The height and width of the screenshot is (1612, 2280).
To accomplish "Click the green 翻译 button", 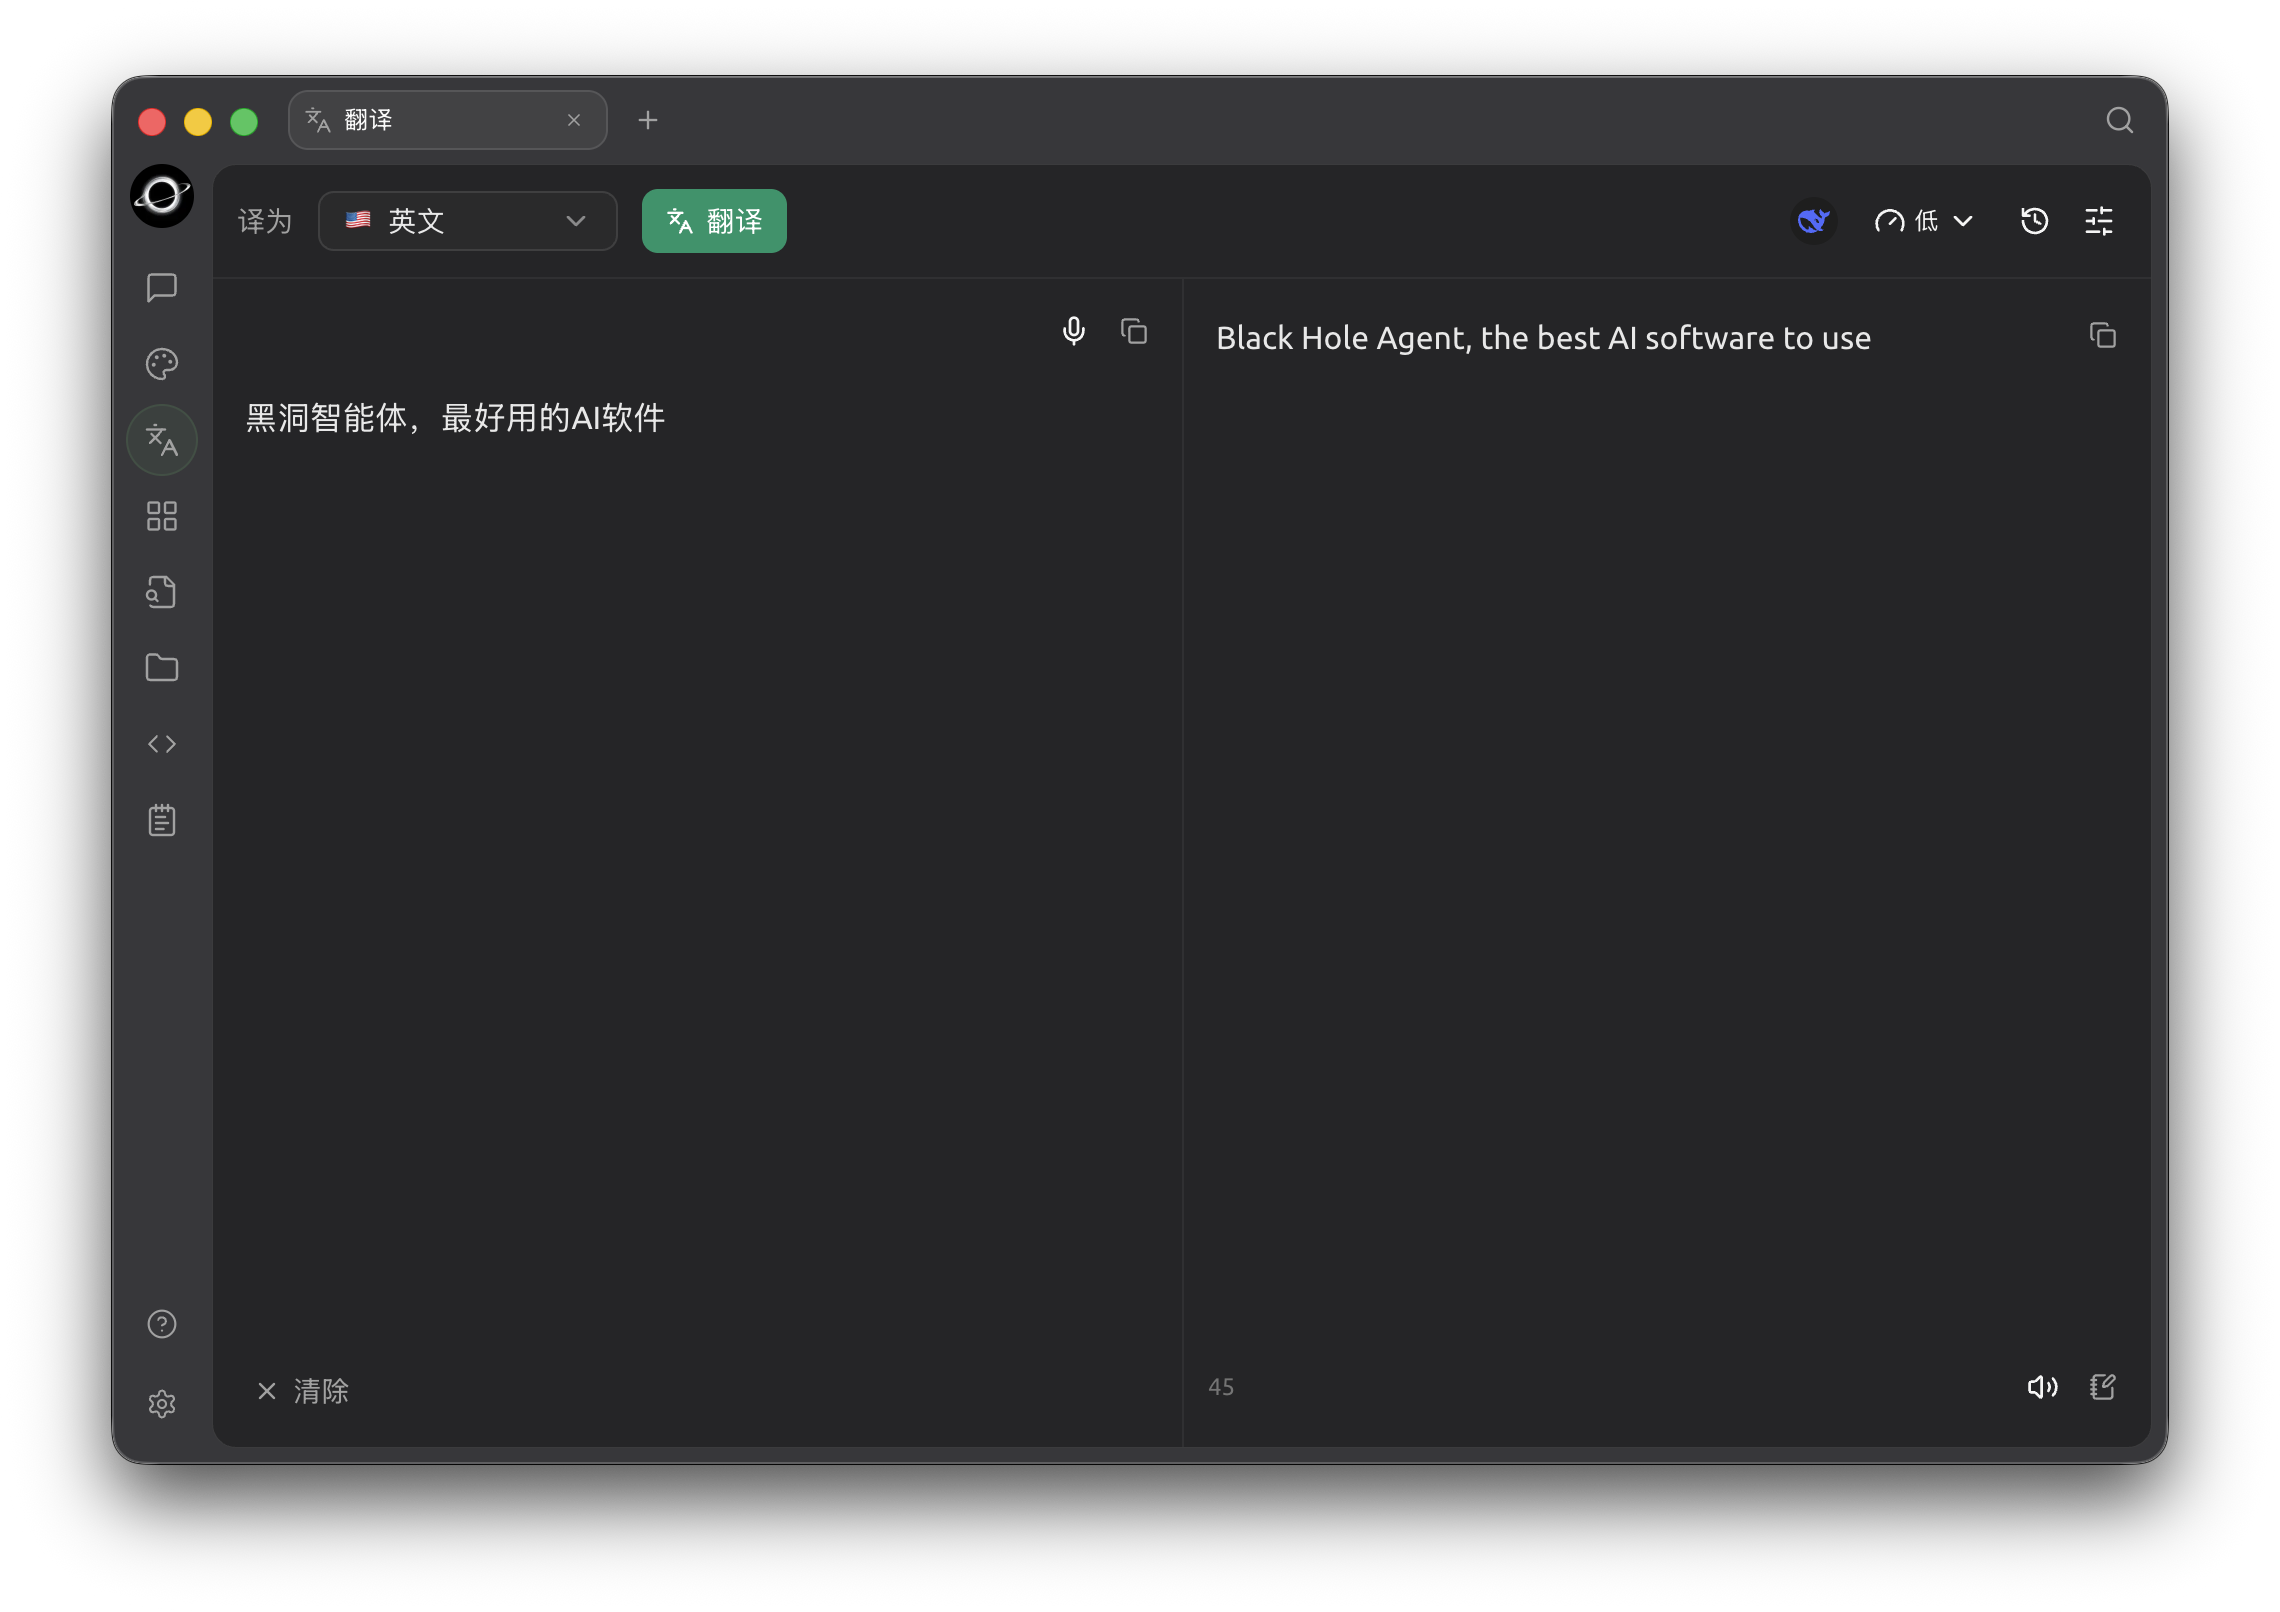I will (714, 221).
